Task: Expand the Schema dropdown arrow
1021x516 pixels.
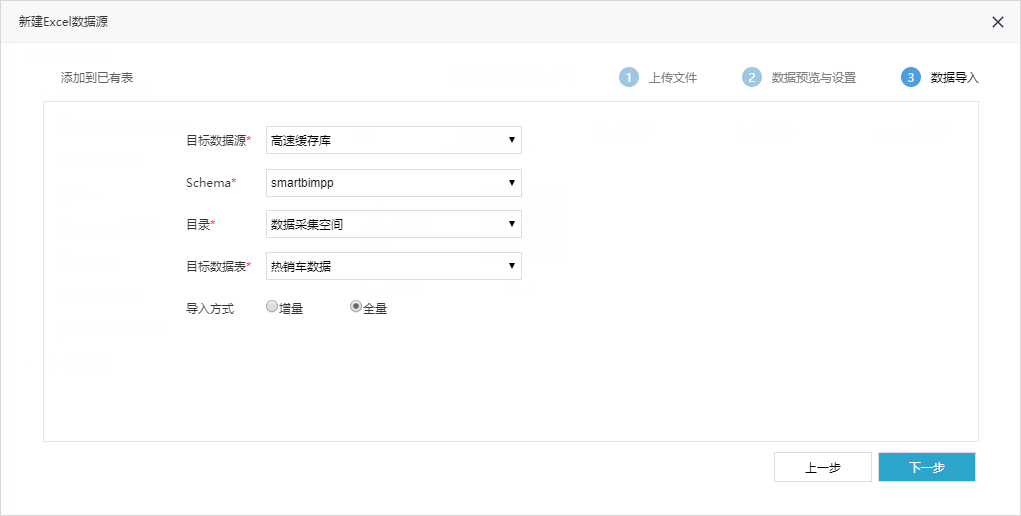Action: [512, 183]
